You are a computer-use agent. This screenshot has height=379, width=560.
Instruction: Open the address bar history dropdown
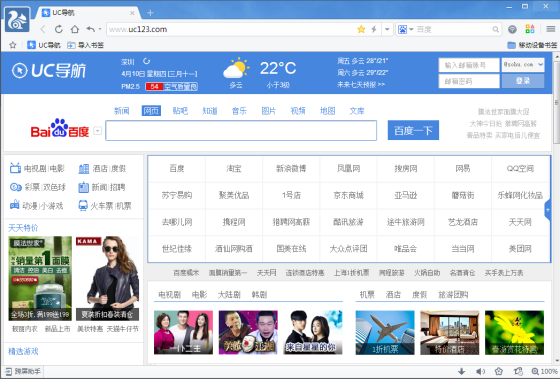(387, 29)
